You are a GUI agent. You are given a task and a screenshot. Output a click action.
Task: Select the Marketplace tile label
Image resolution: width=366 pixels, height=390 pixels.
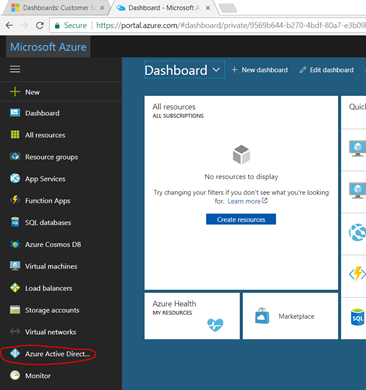coord(296,316)
